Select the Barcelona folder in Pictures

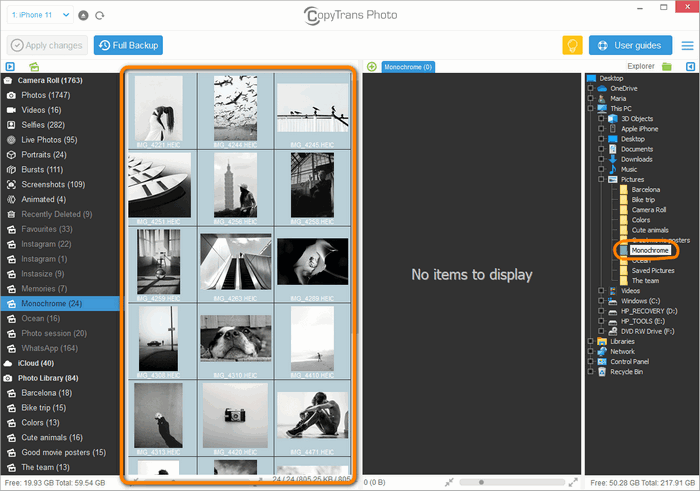click(646, 190)
